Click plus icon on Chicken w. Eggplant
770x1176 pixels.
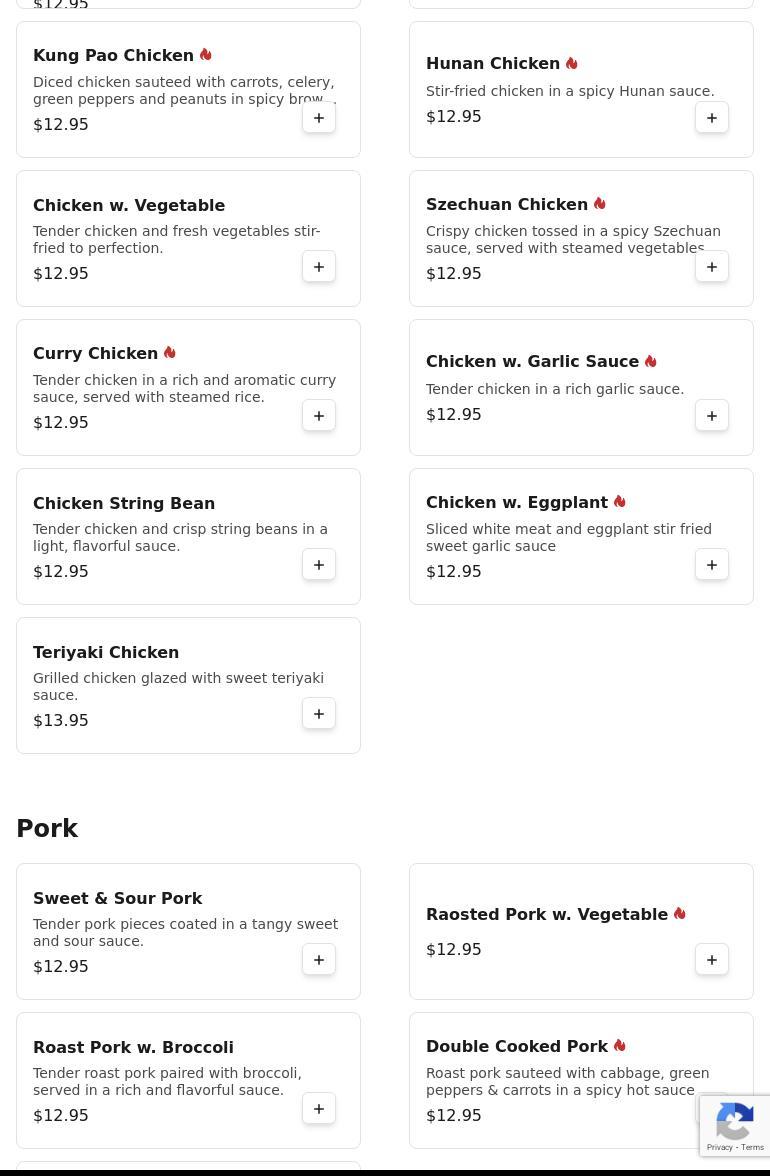tap(712, 565)
